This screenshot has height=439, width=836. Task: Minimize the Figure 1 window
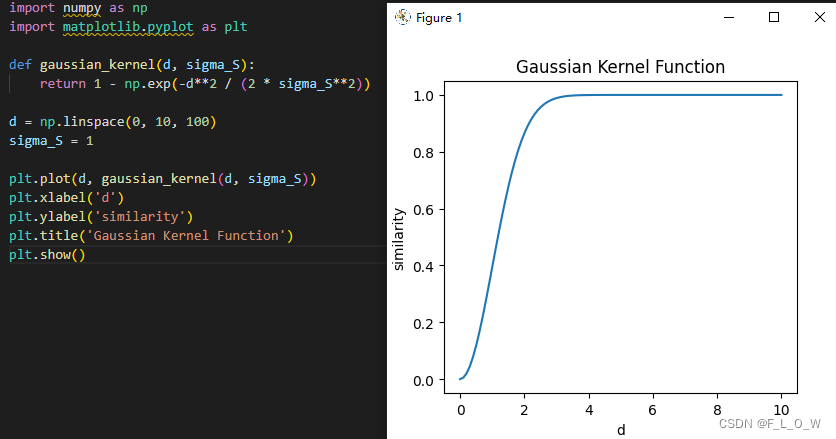point(729,18)
